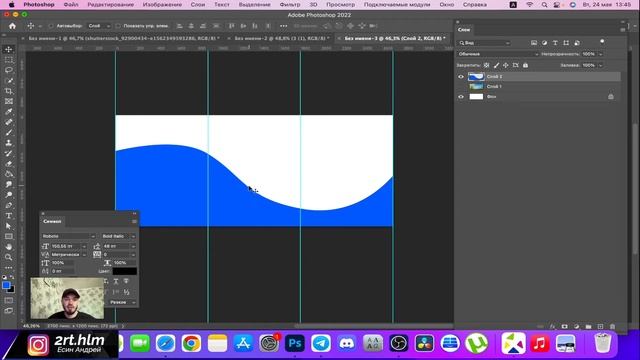Open the layer filter Вид dropdown
This screenshot has height=360, width=640.
click(x=484, y=43)
